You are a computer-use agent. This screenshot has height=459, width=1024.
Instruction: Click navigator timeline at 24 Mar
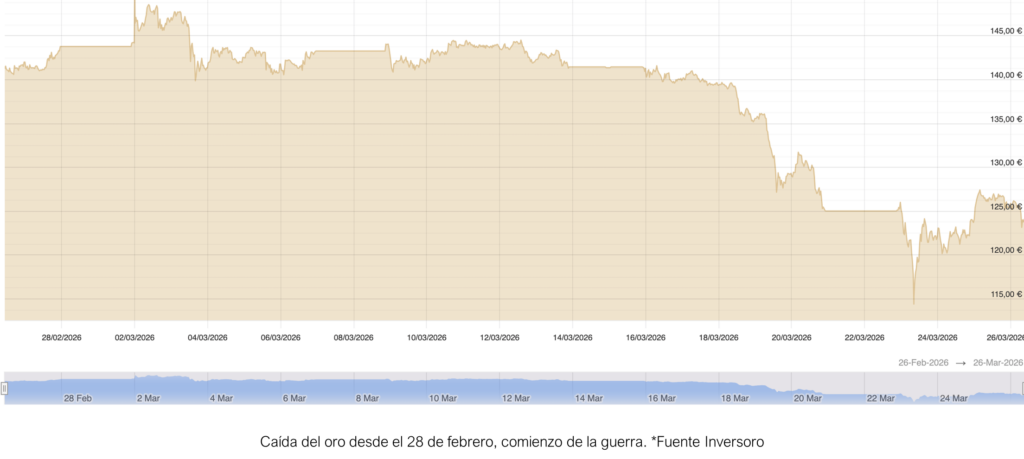[x=952, y=398]
